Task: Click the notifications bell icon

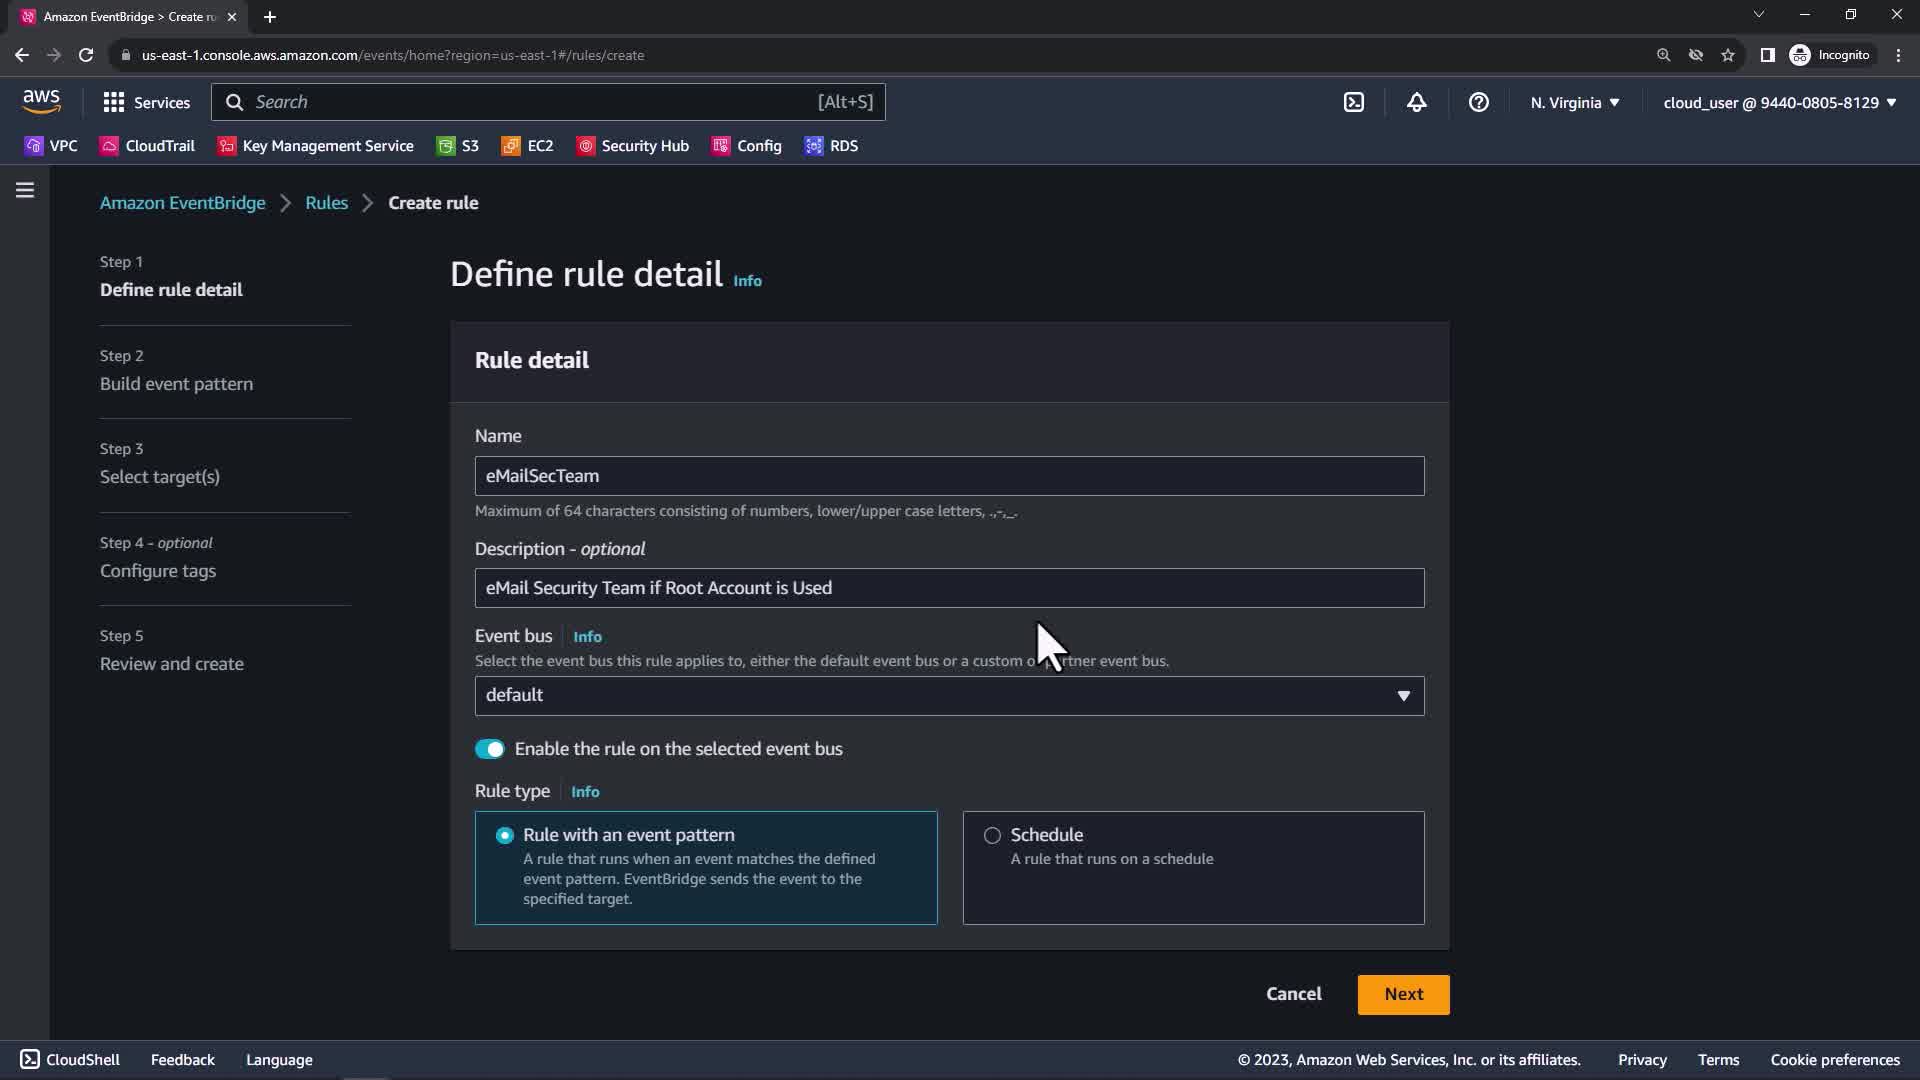Action: 1416,102
